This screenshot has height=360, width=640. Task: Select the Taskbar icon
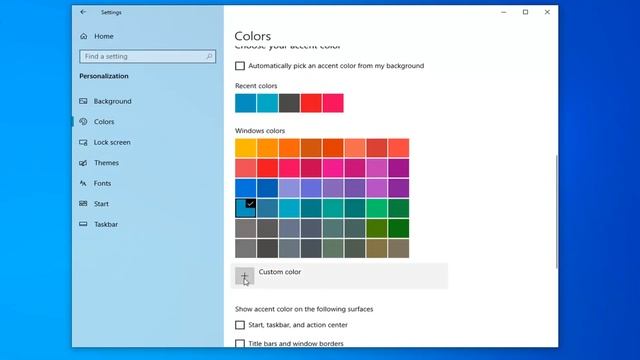click(83, 224)
